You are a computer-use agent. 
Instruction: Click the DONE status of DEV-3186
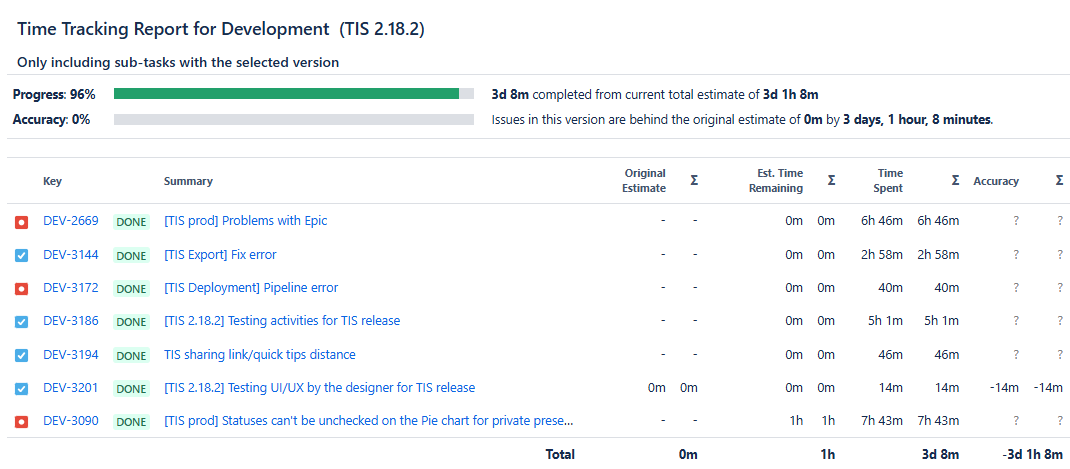pos(131,322)
